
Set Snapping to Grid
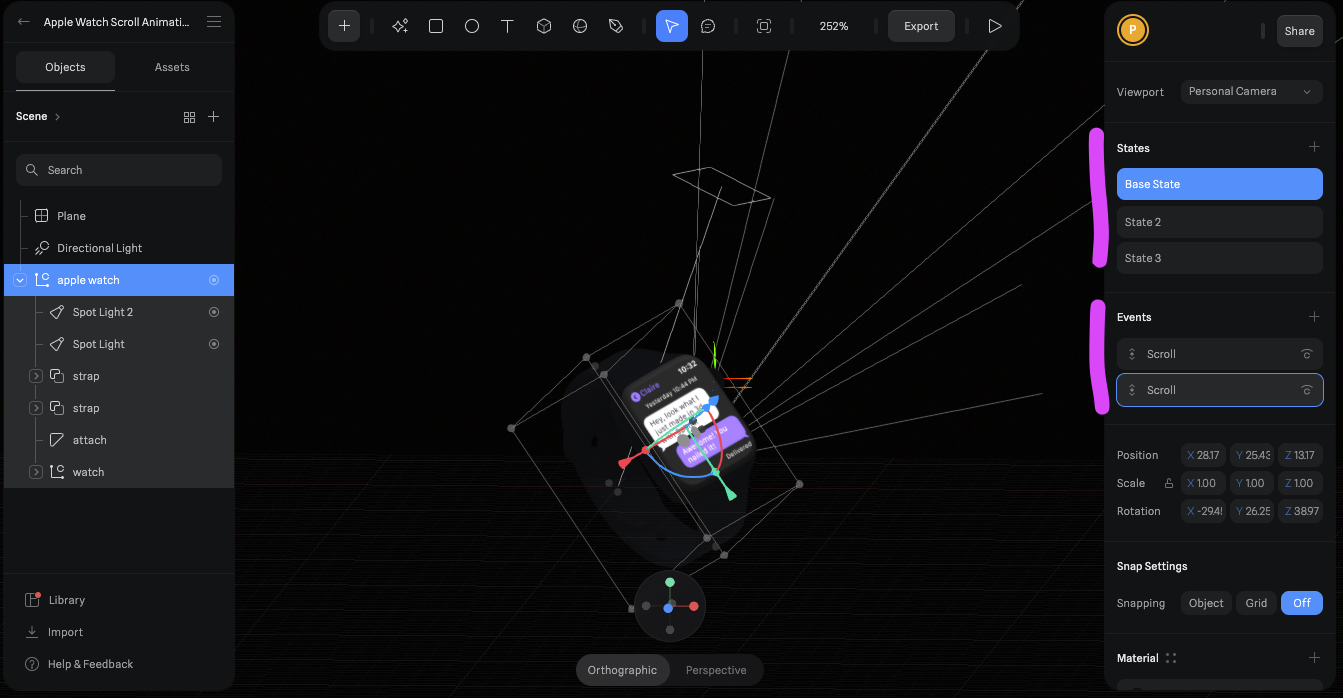tap(1256, 603)
